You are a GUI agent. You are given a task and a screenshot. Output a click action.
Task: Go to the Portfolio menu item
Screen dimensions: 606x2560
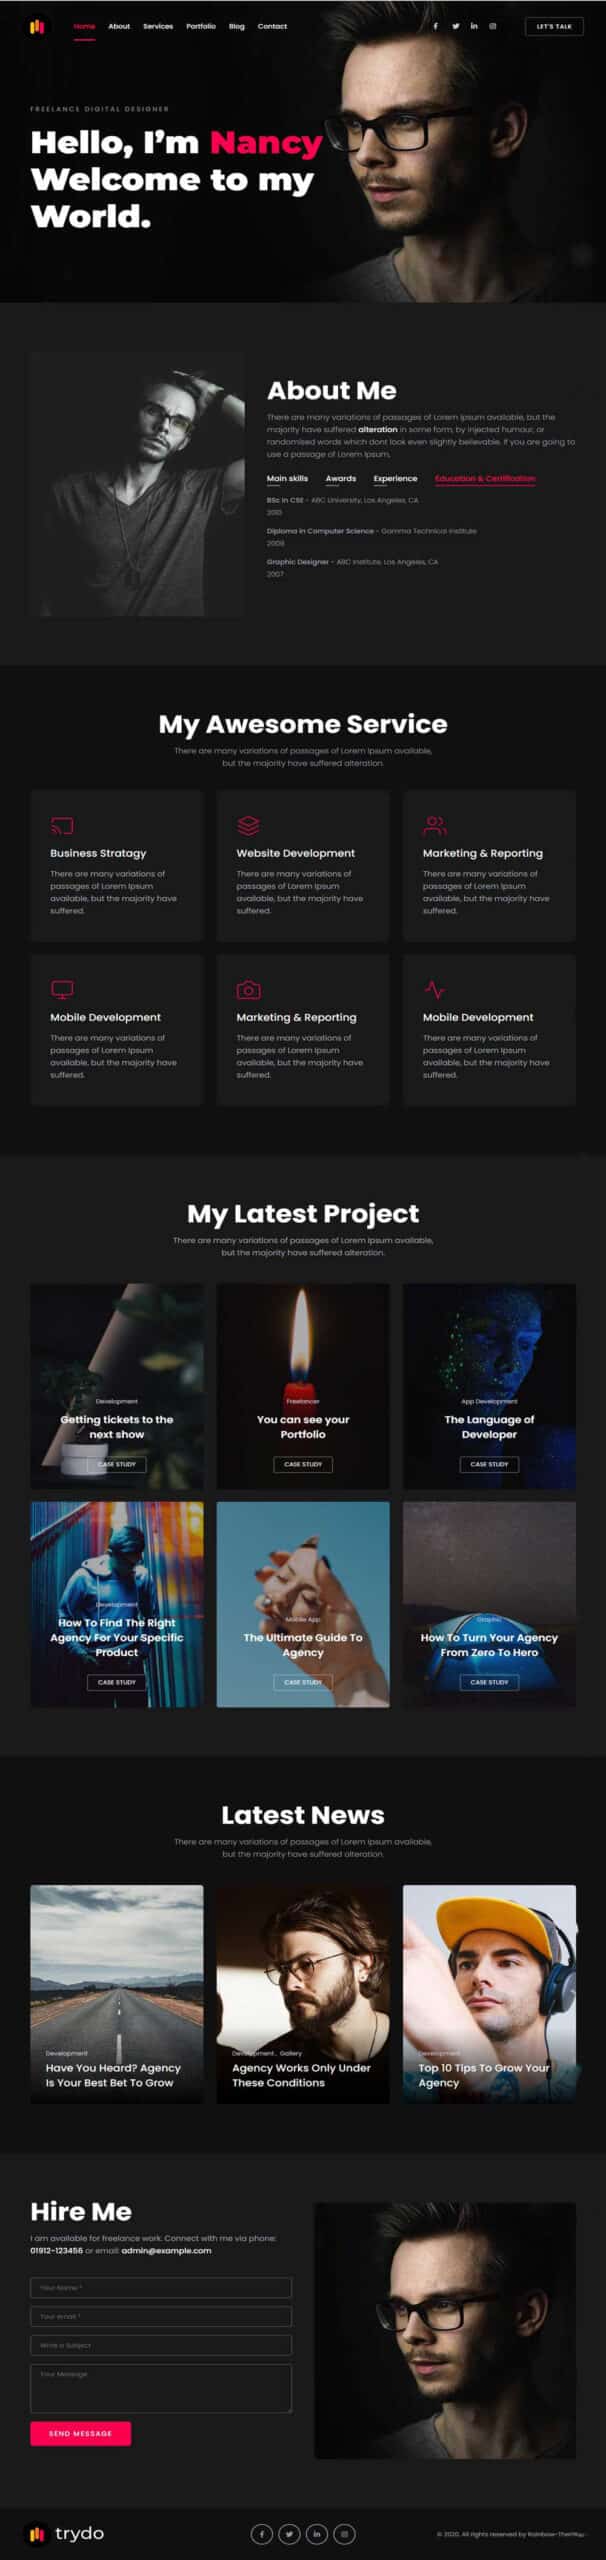coord(201,26)
